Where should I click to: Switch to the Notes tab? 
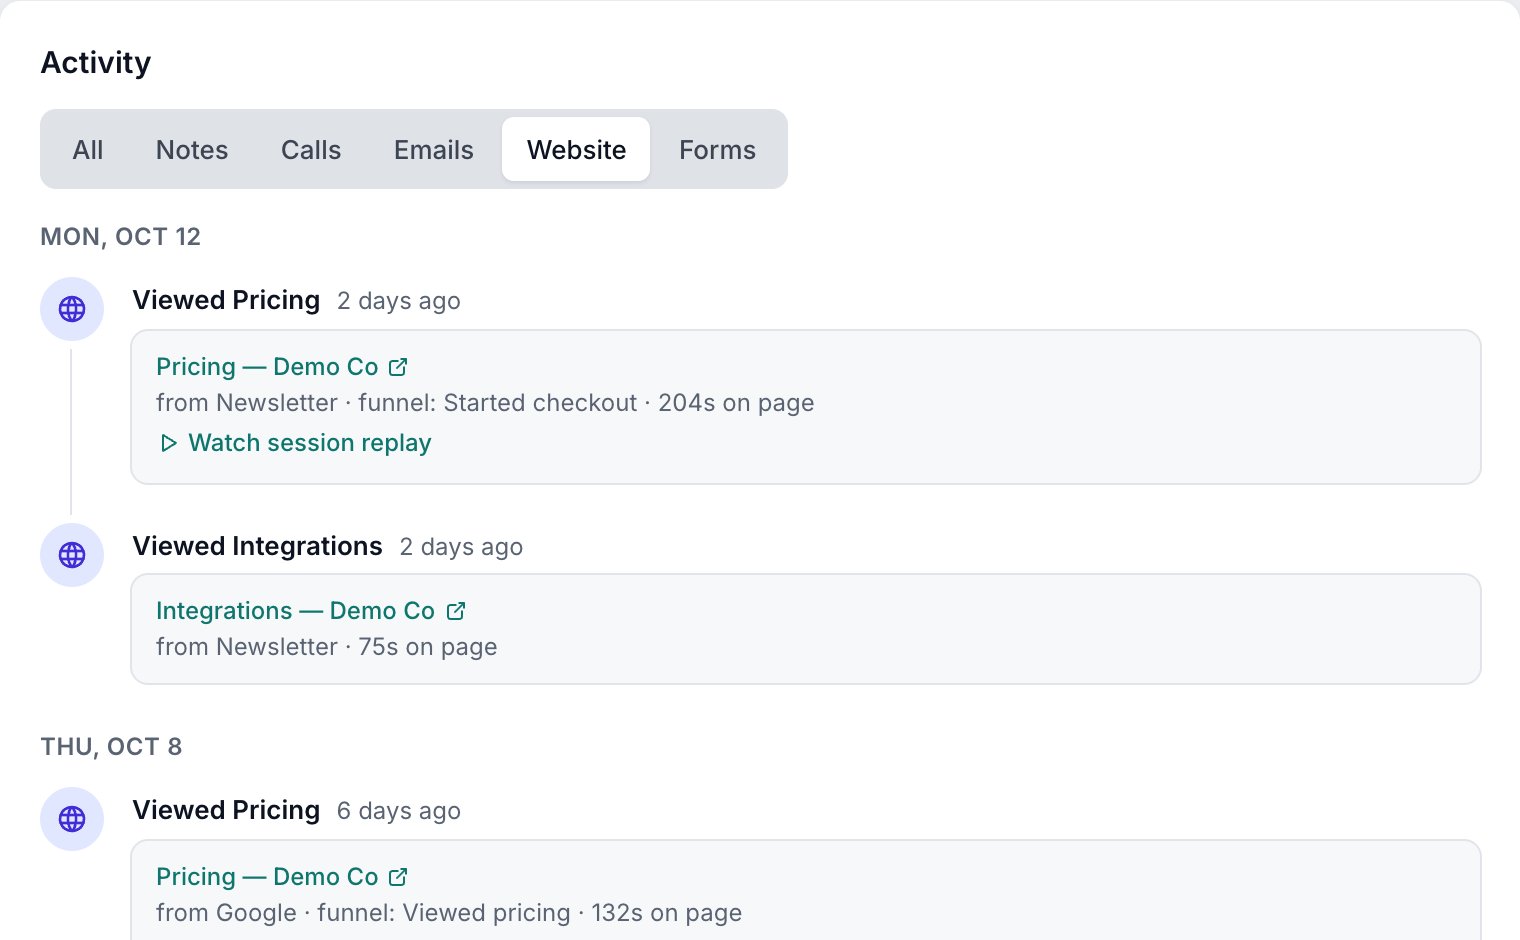(192, 149)
